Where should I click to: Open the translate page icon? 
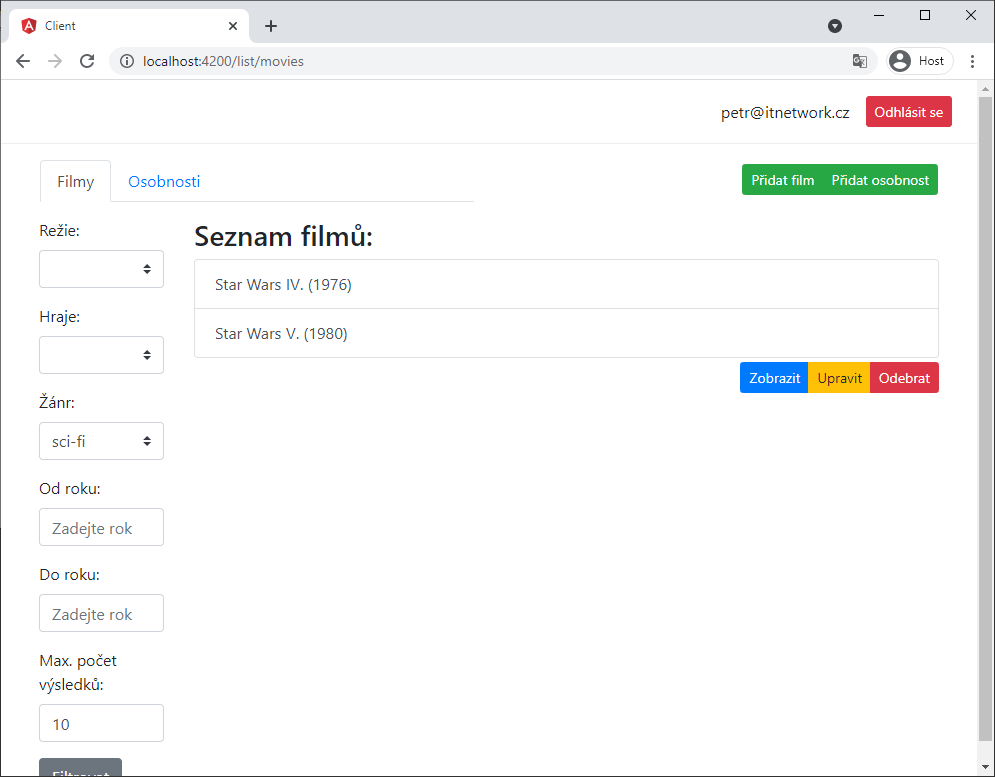click(859, 61)
